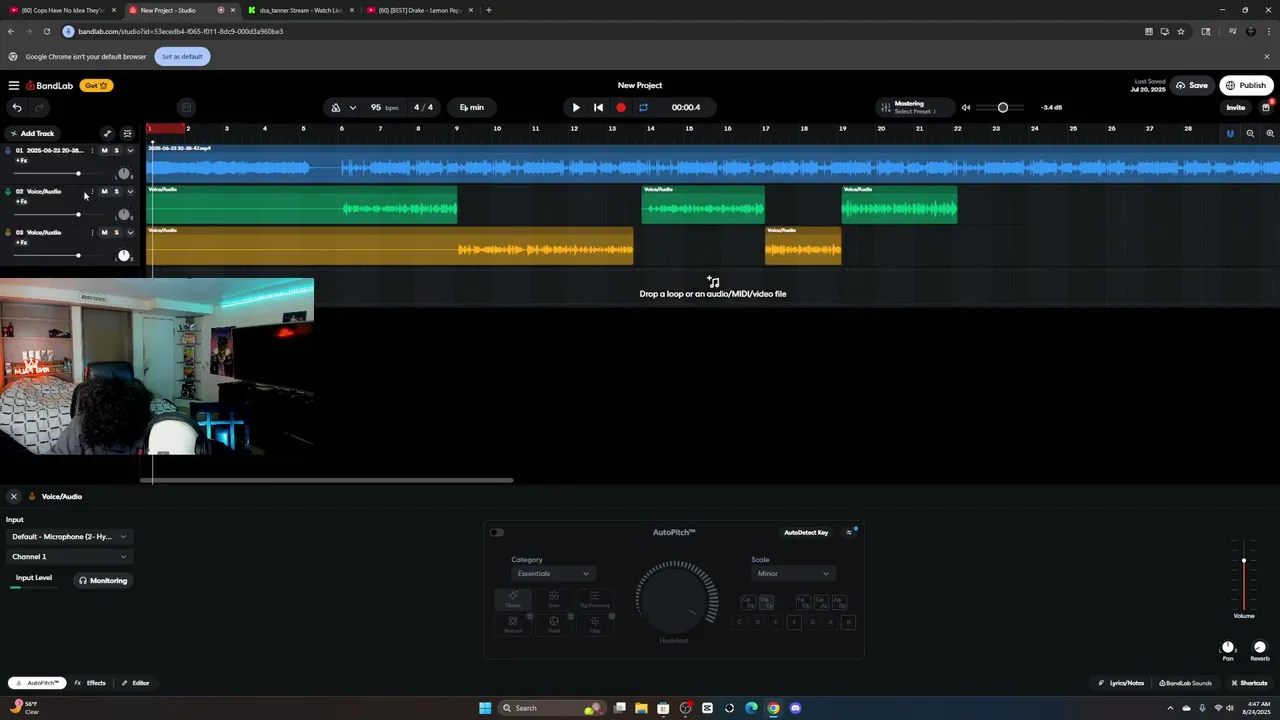This screenshot has width=1280, height=720.
Task: Open the Category Essentials dropdown
Action: click(553, 574)
